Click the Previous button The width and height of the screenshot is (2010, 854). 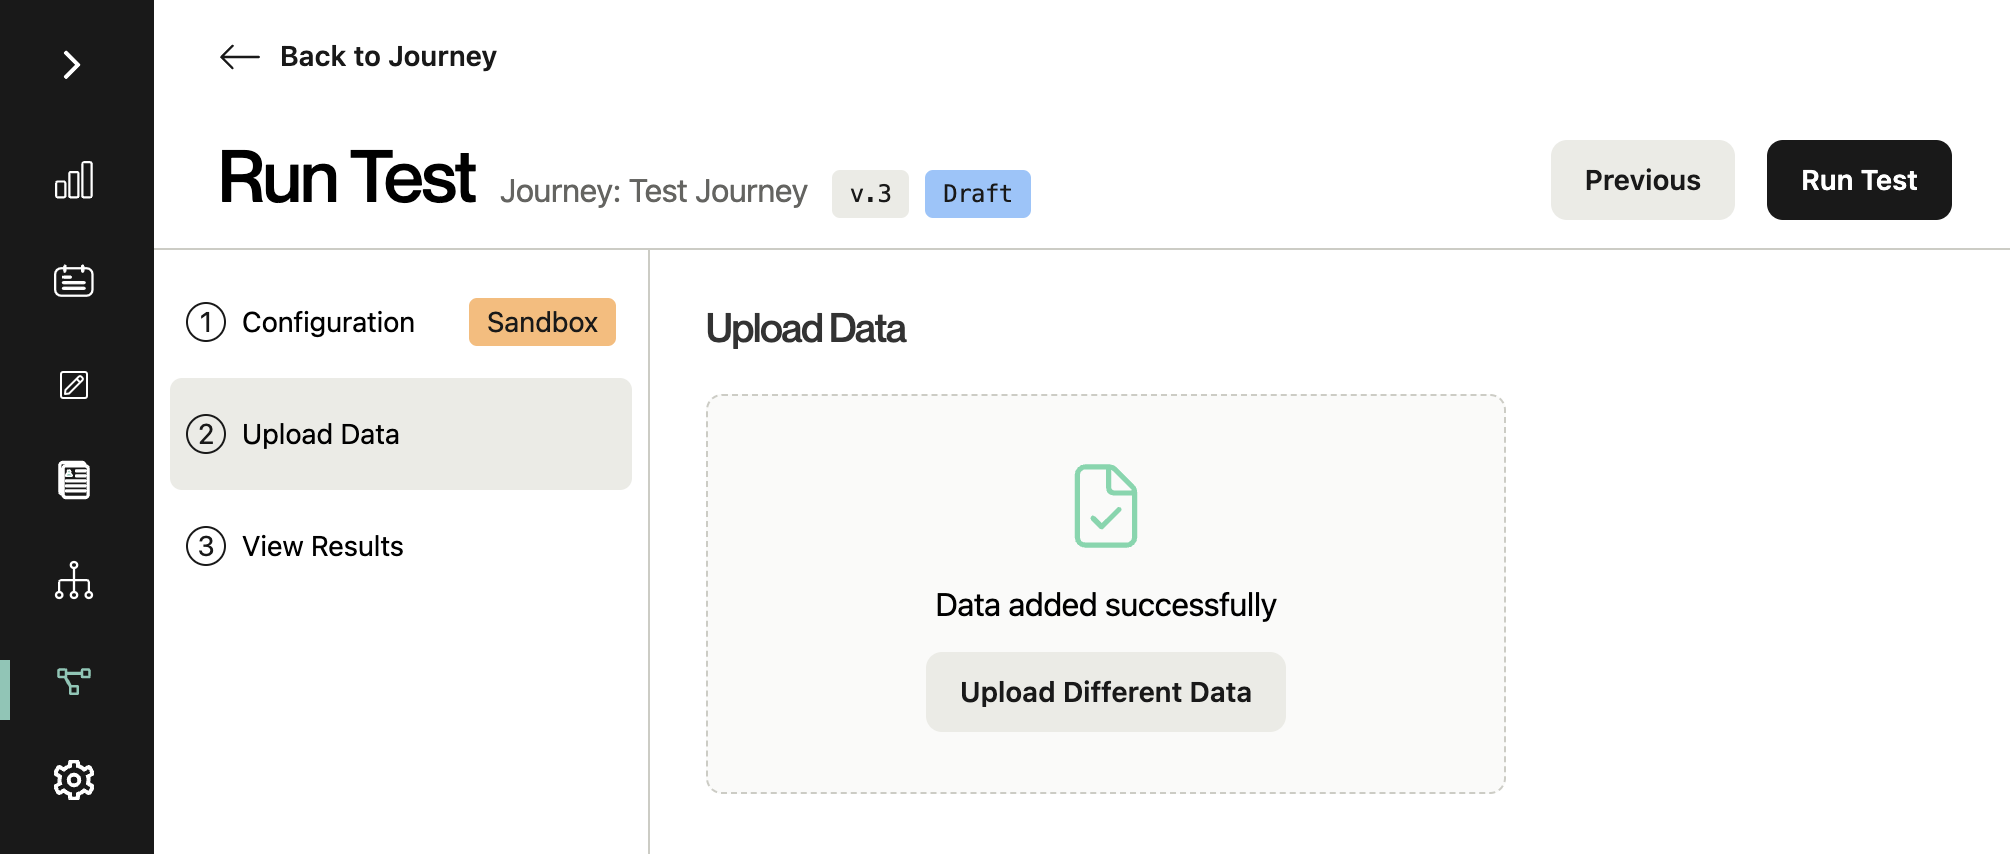coord(1642,180)
